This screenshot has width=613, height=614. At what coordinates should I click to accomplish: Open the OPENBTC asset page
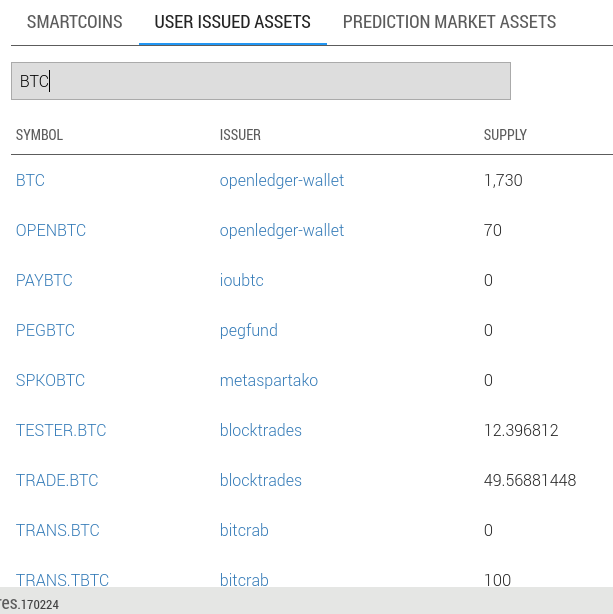(51, 231)
